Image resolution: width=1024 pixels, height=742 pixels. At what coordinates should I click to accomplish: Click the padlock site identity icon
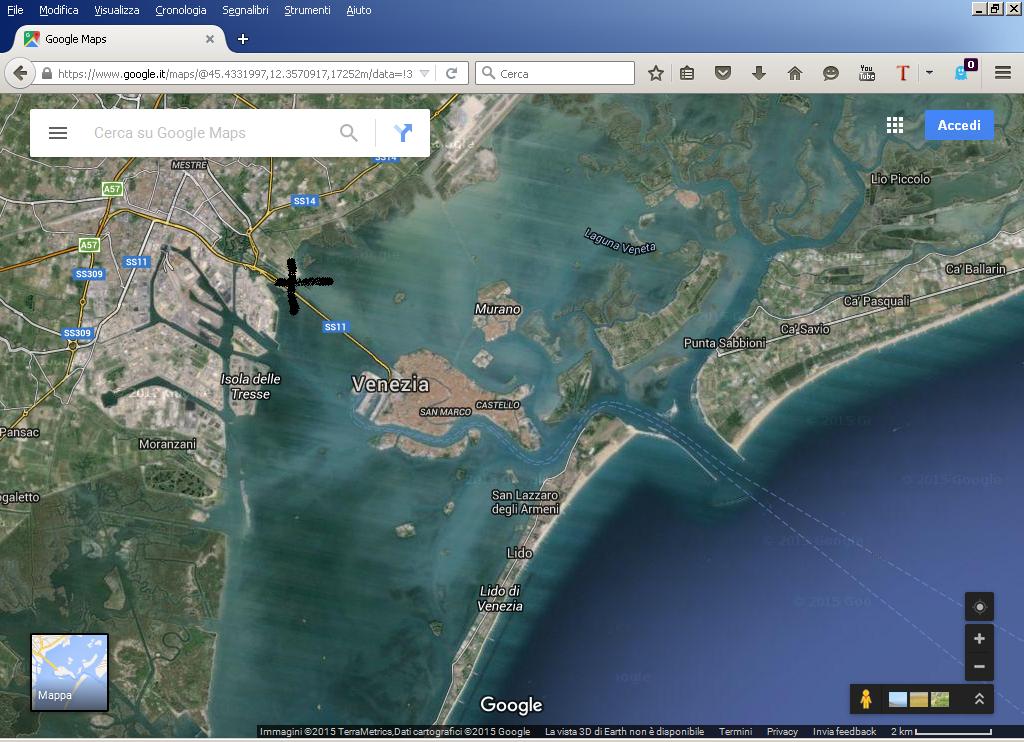[47, 73]
